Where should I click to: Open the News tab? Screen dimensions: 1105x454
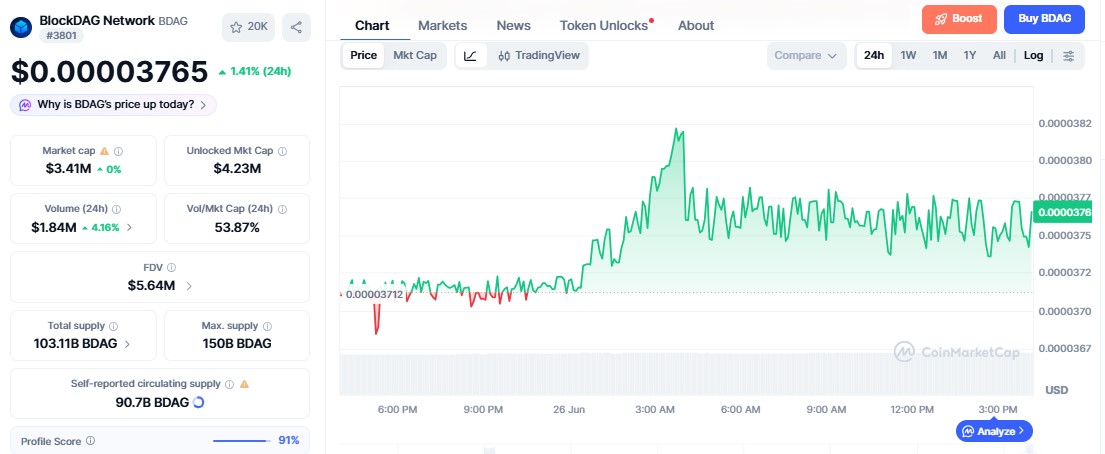click(514, 25)
